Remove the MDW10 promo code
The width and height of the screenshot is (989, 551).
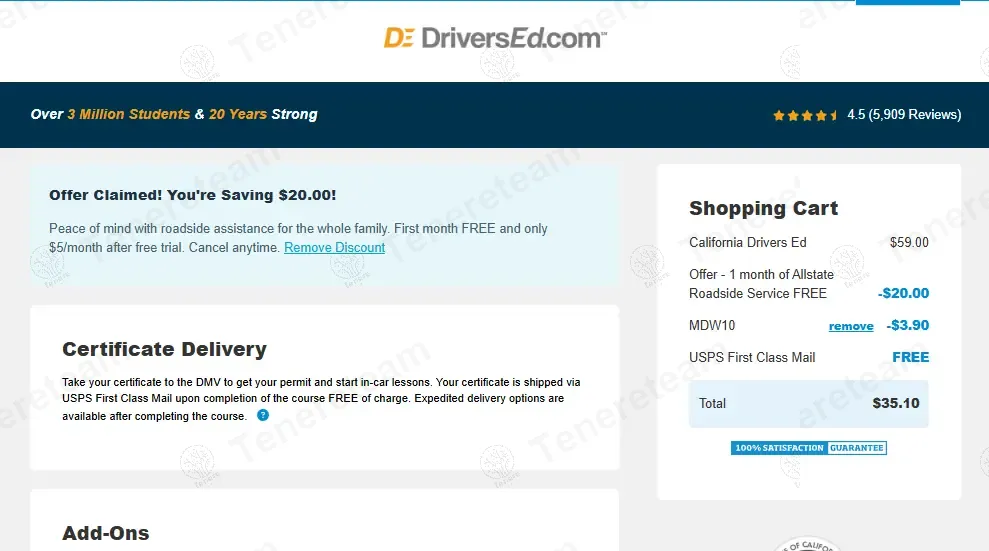[x=851, y=326]
